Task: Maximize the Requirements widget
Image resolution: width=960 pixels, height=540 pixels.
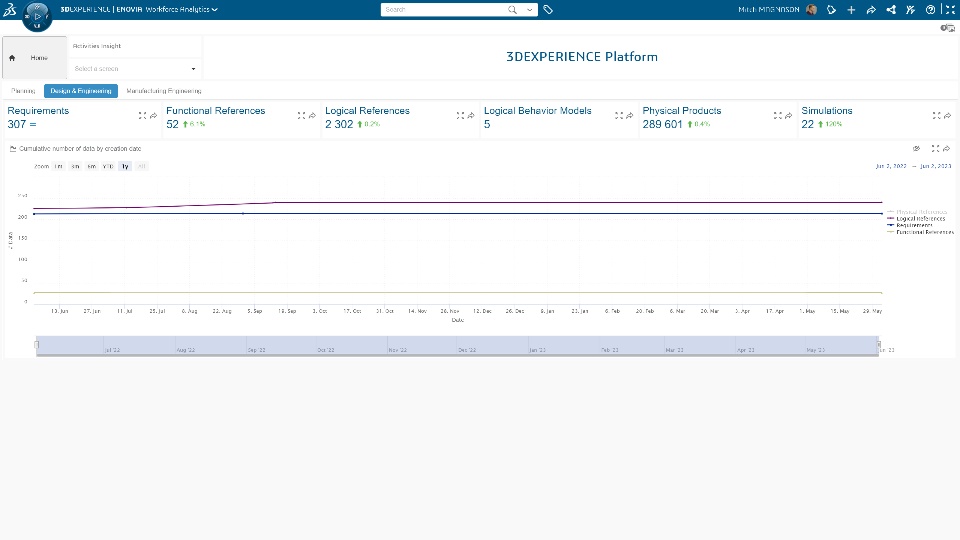Action: pyautogui.click(x=143, y=115)
